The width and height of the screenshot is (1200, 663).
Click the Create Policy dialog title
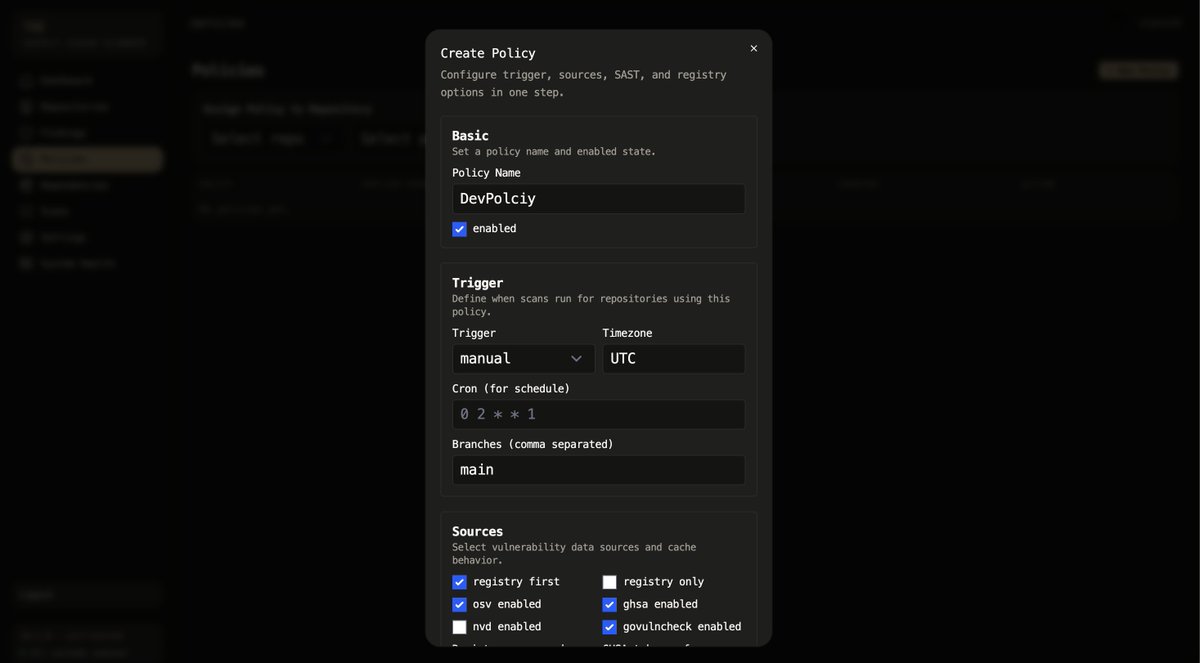pyautogui.click(x=488, y=53)
